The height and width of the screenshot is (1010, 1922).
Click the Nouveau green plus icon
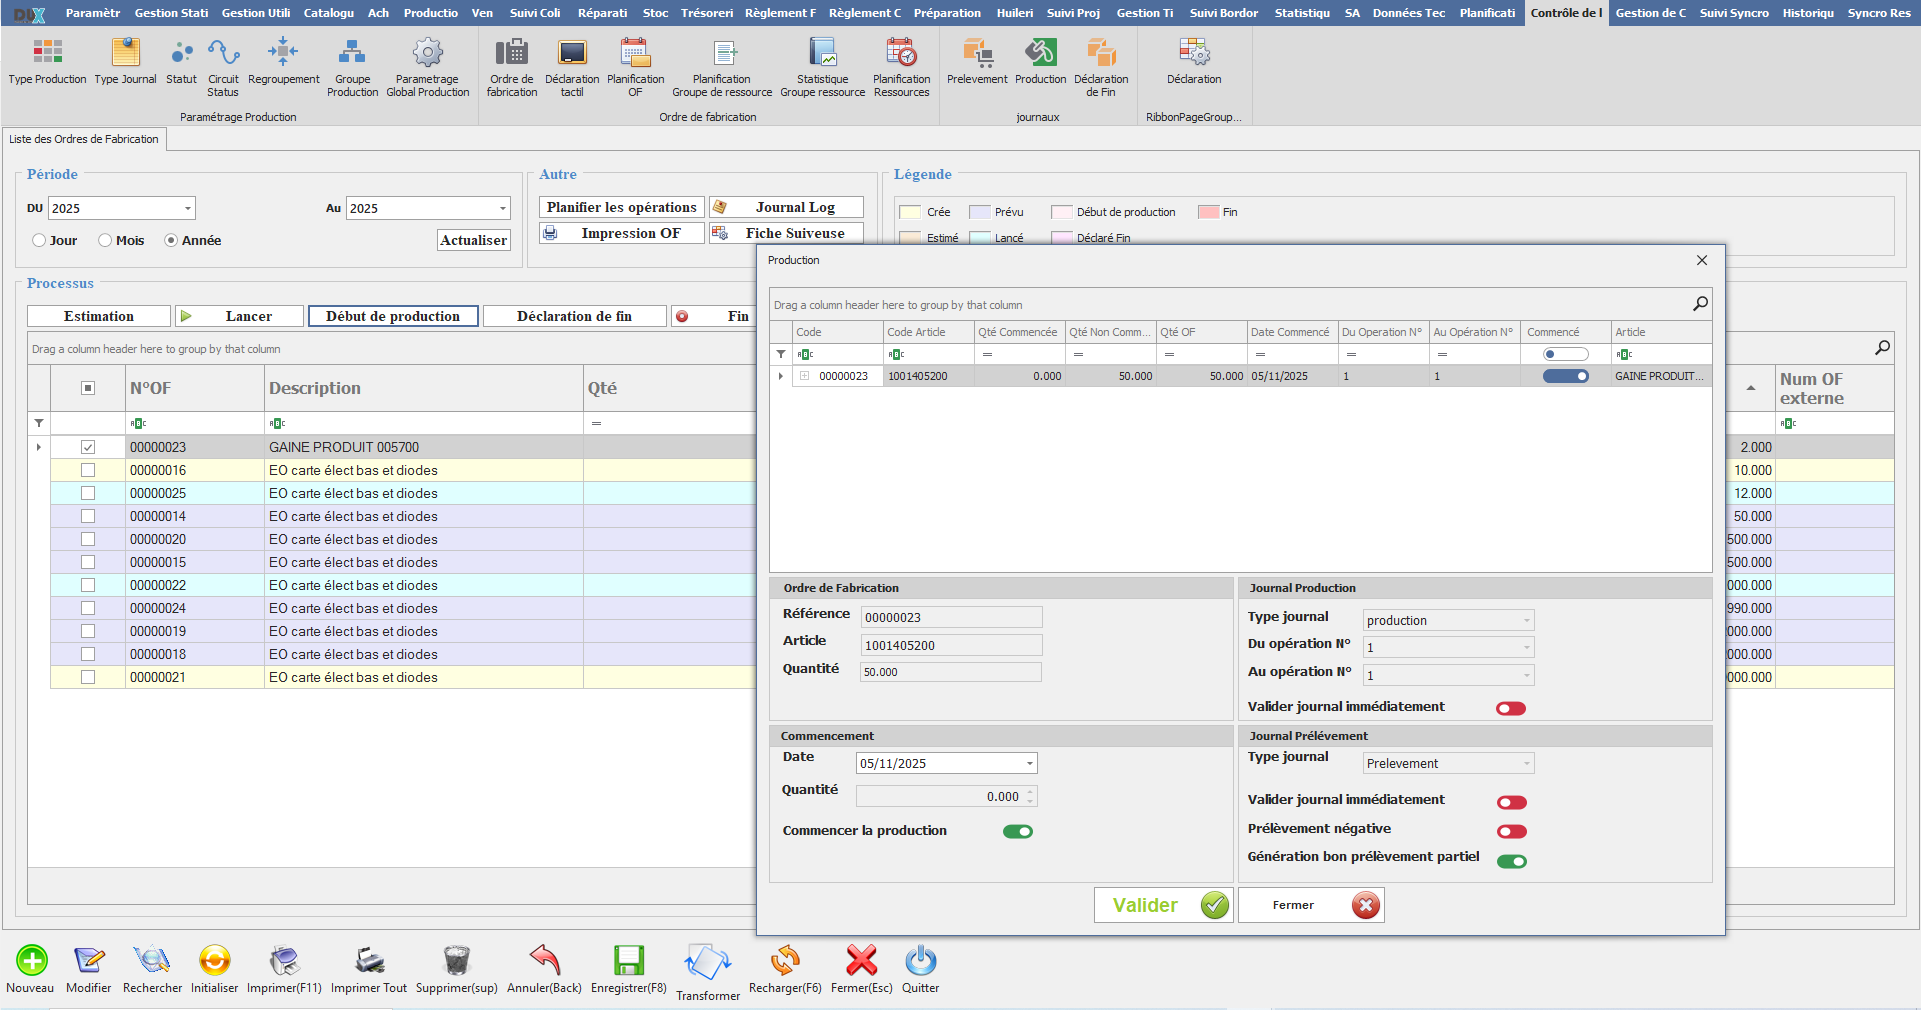pyautogui.click(x=31, y=962)
